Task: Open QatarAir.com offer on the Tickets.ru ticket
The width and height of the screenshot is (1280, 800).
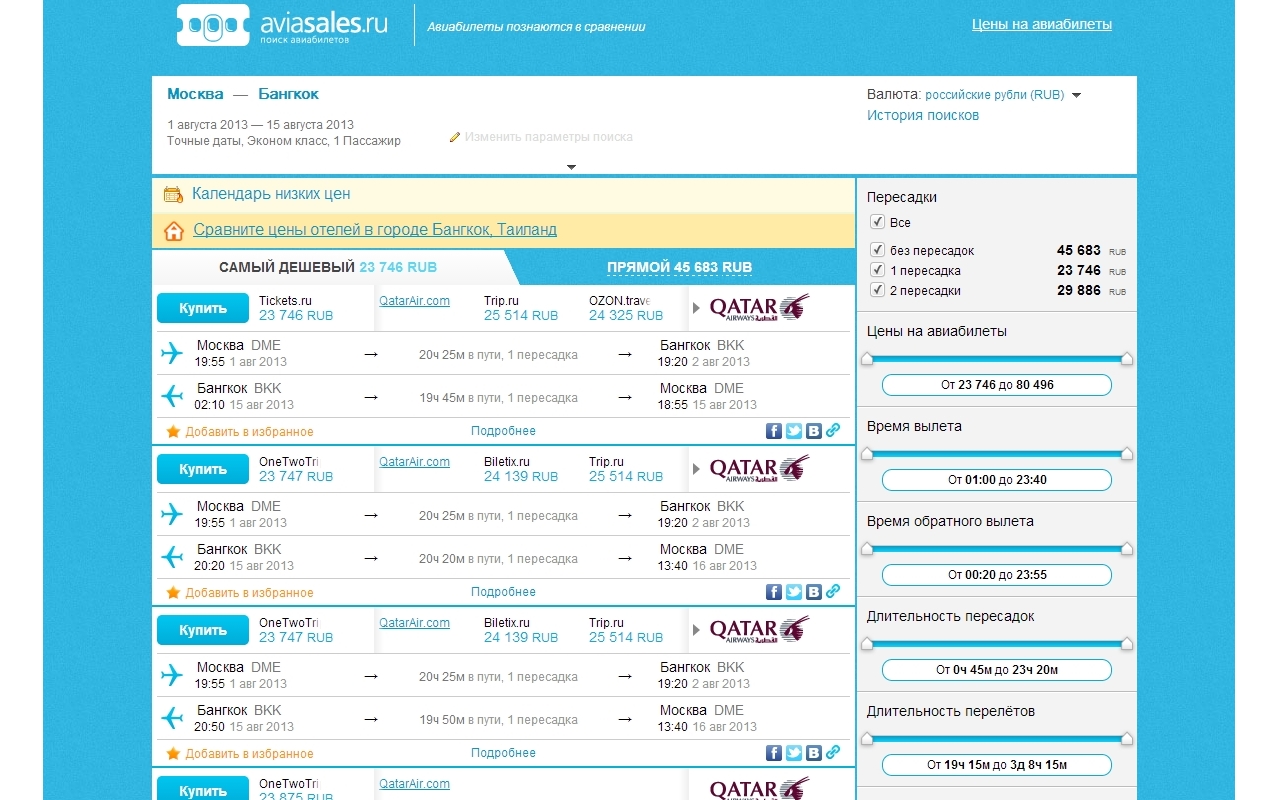Action: 414,300
